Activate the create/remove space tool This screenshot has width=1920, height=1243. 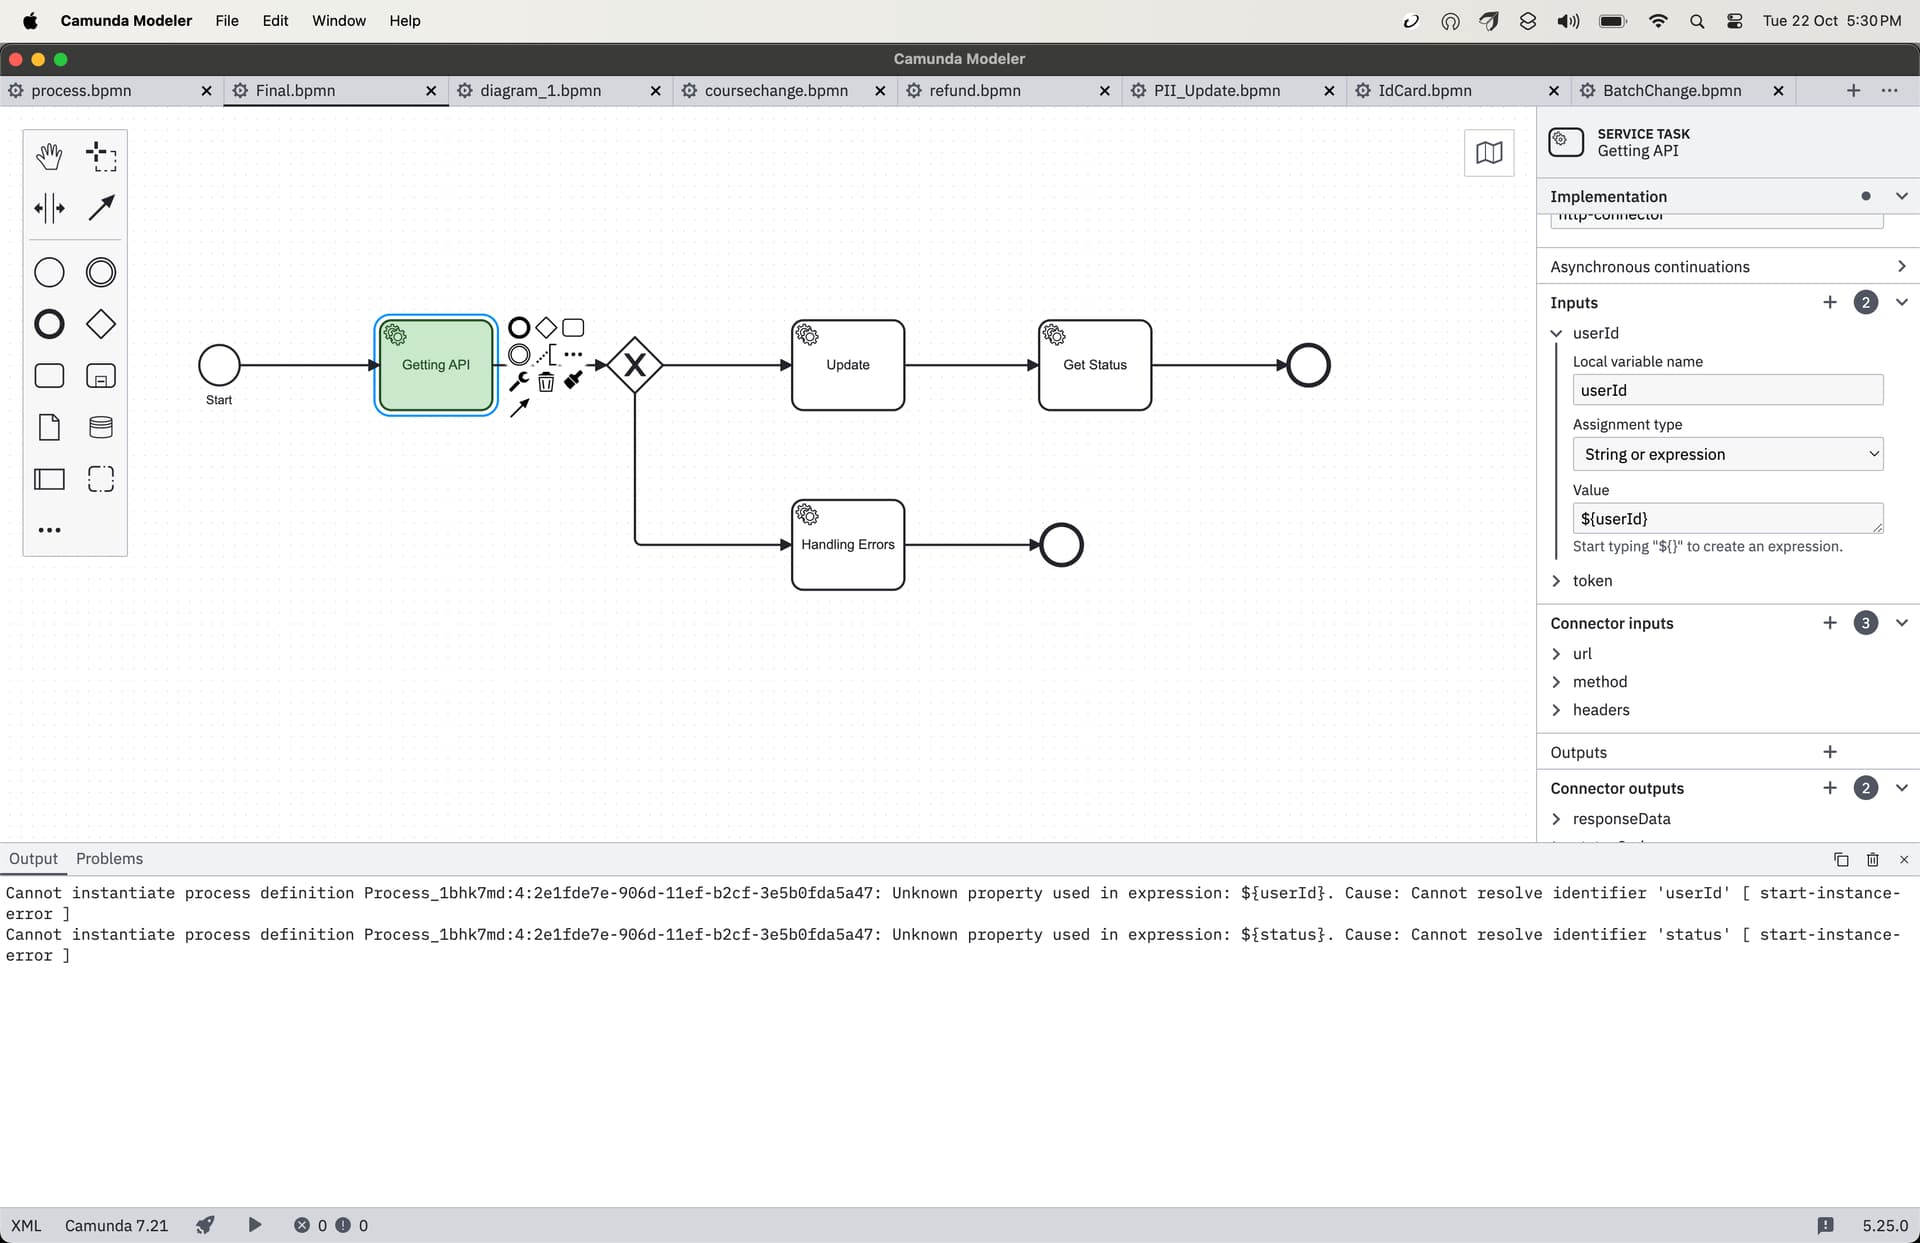[x=49, y=208]
